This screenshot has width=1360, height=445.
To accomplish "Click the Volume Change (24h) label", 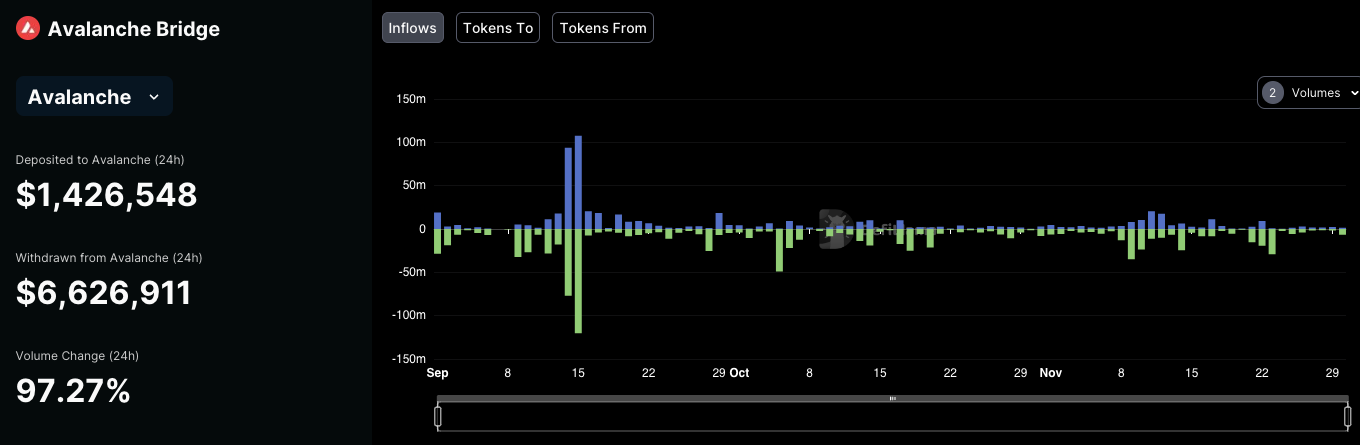I will pyautogui.click(x=77, y=356).
